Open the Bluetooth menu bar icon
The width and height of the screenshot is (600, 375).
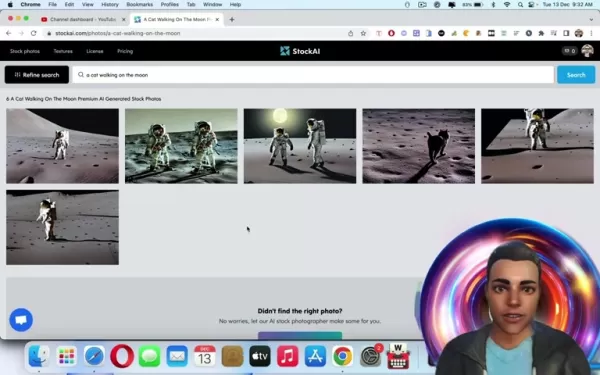pyautogui.click(x=493, y=5)
